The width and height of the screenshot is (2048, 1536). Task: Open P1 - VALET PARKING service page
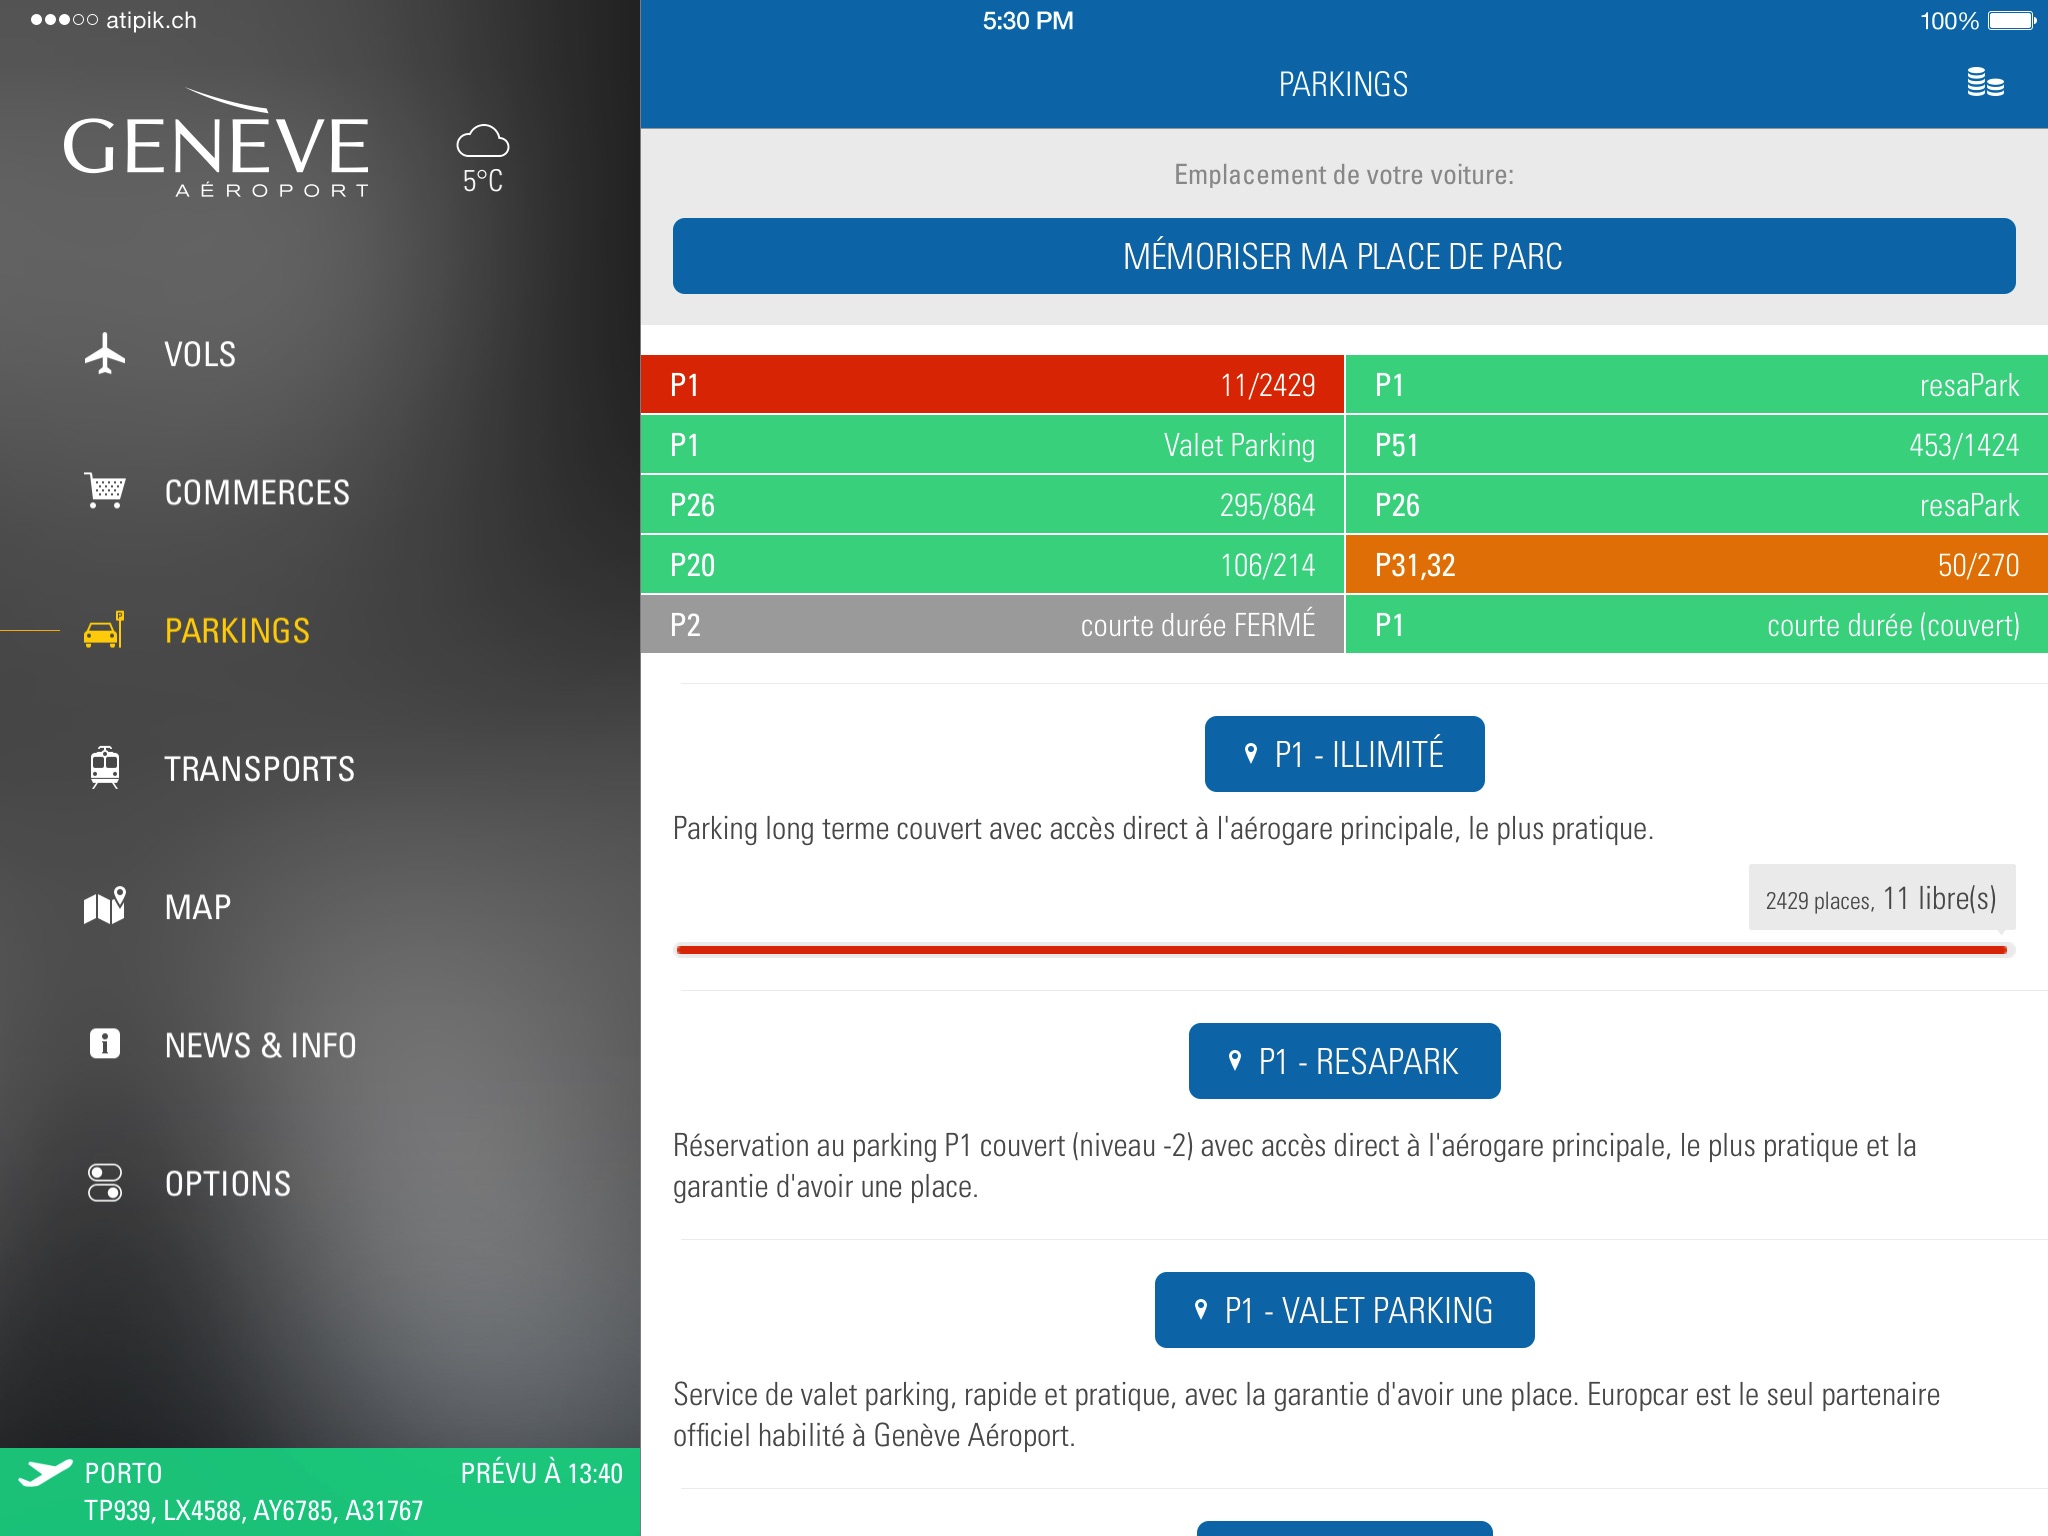tap(1343, 1309)
